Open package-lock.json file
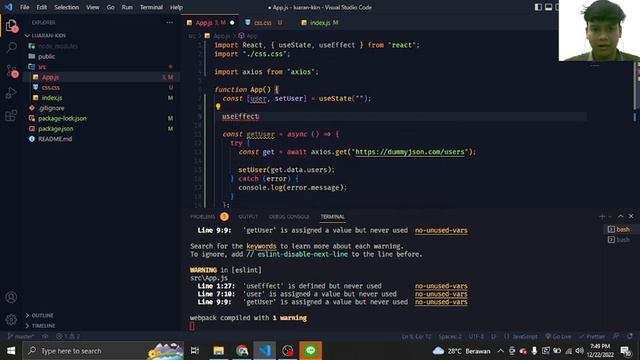 pos(101,118)
